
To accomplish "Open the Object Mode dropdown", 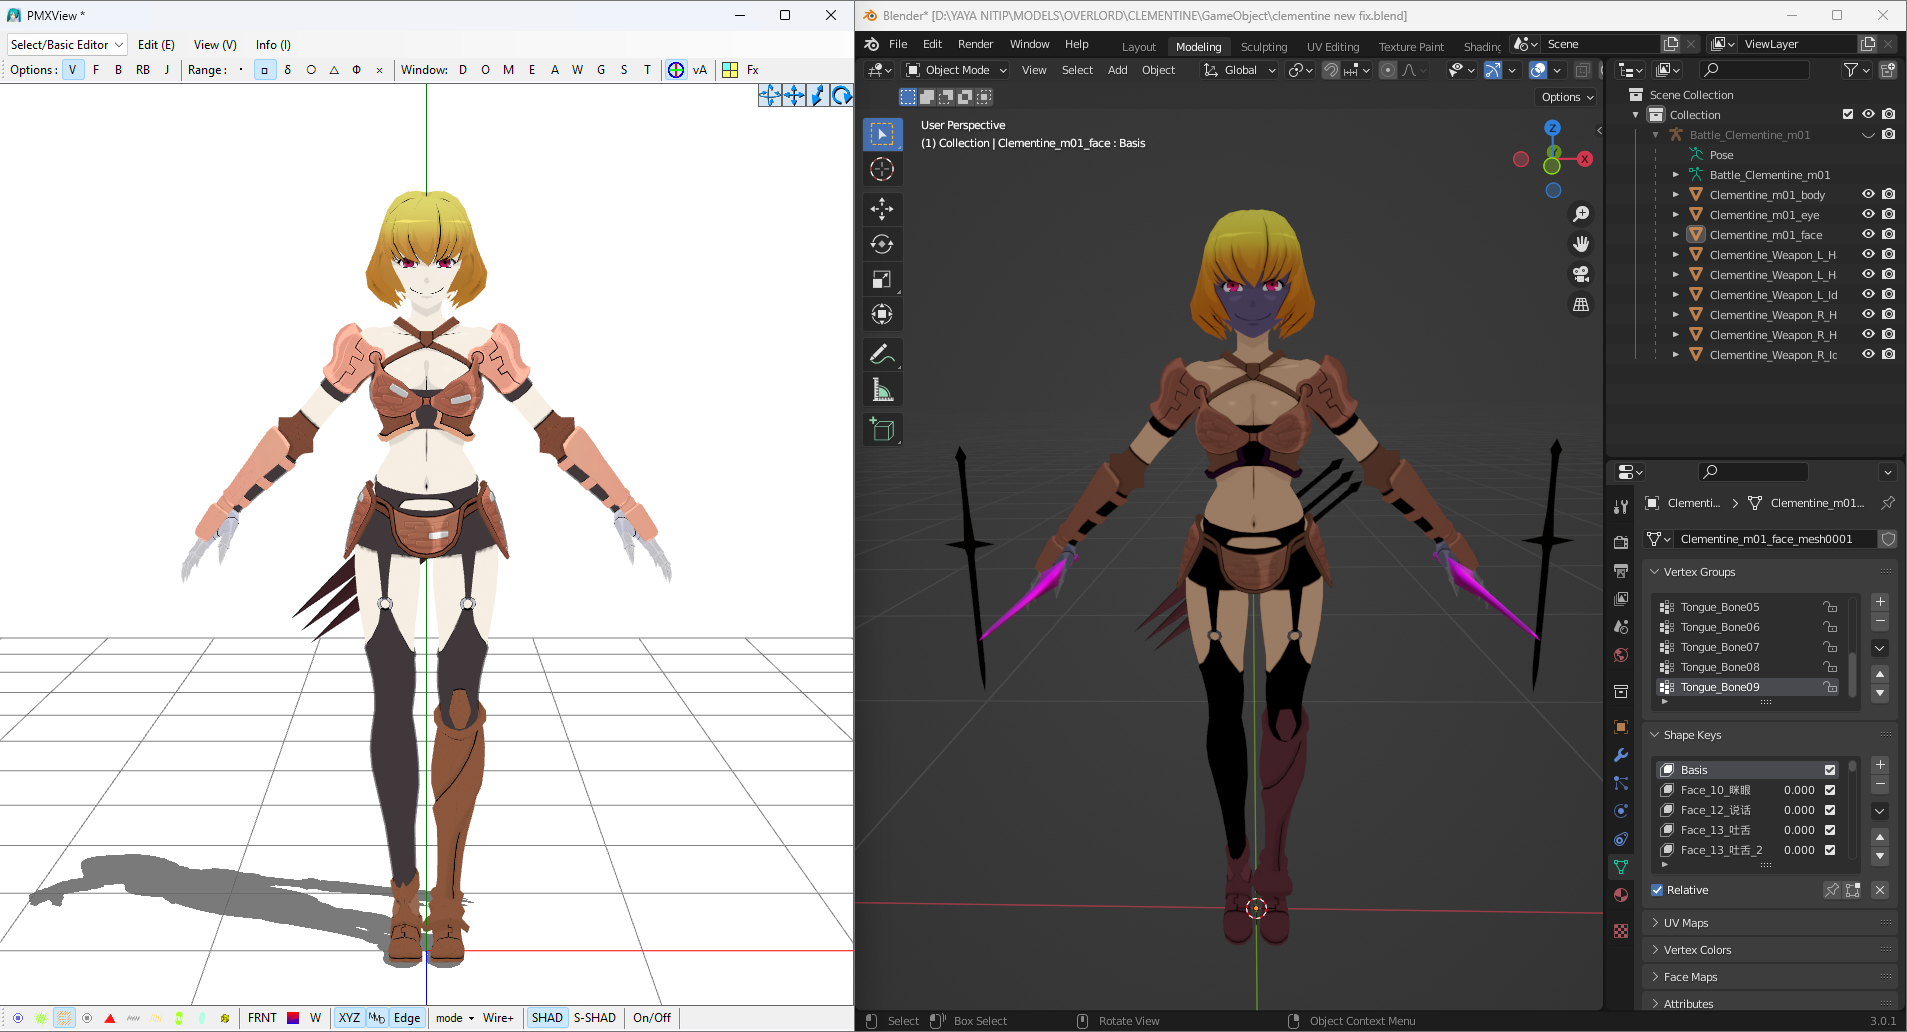I will [x=956, y=70].
